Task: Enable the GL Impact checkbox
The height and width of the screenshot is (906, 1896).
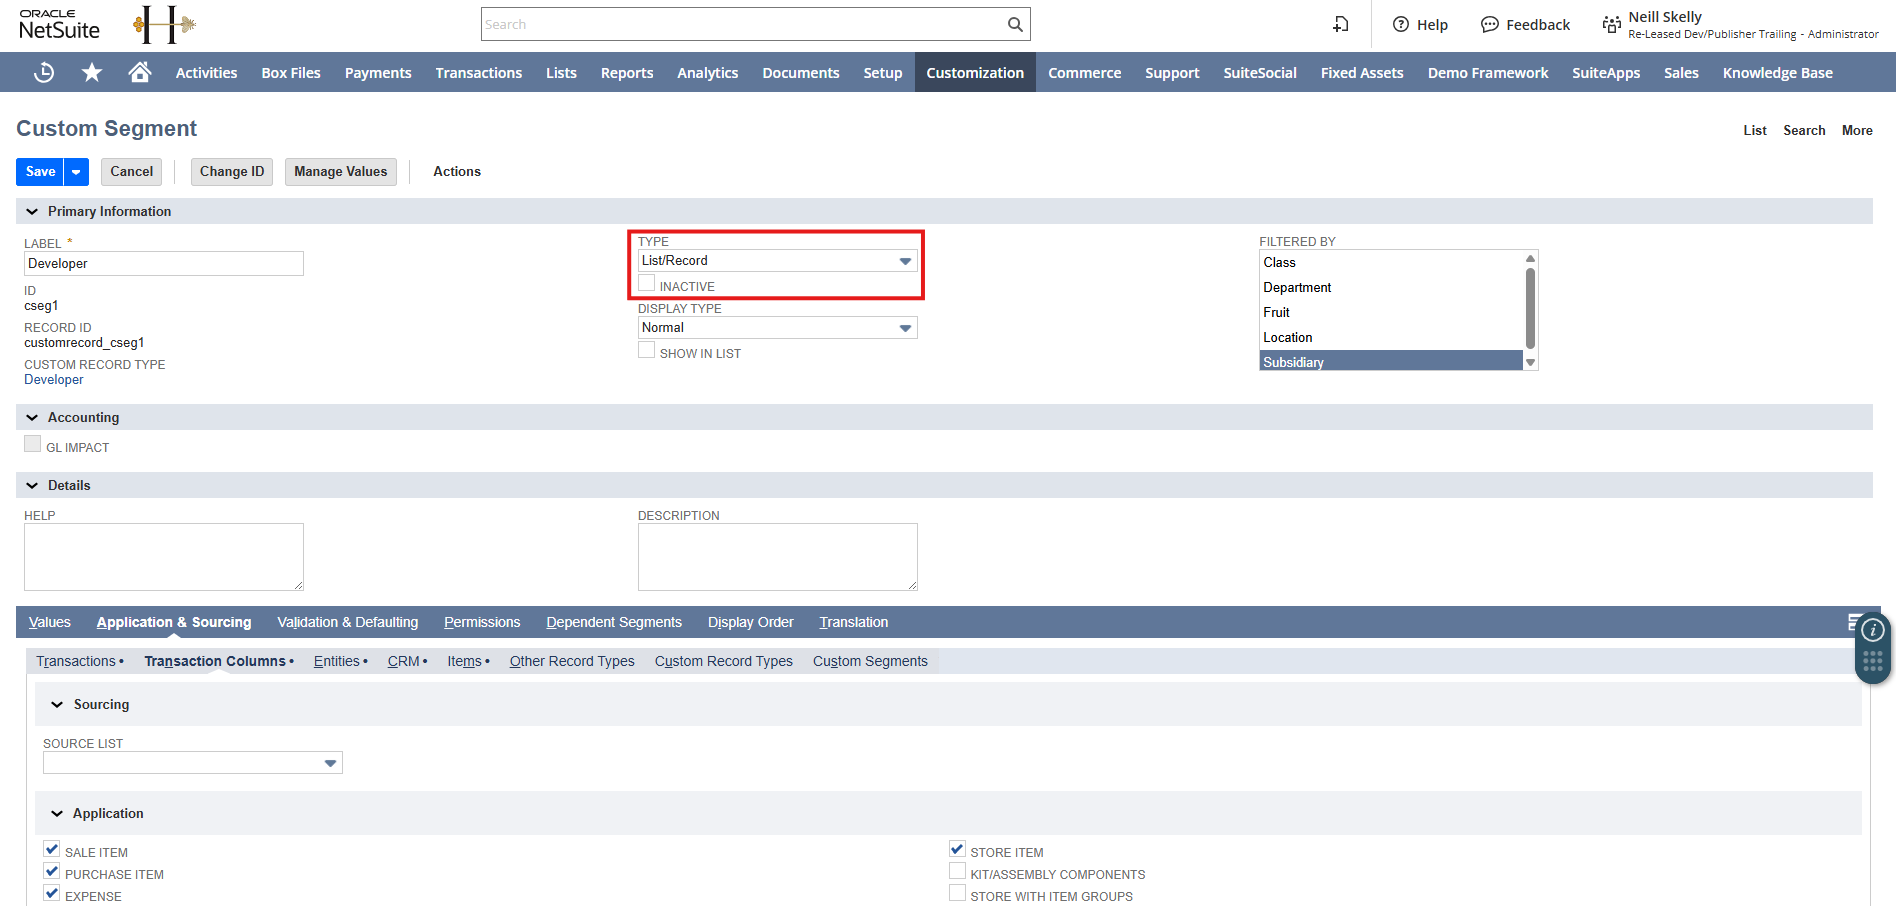Action: pyautogui.click(x=33, y=444)
